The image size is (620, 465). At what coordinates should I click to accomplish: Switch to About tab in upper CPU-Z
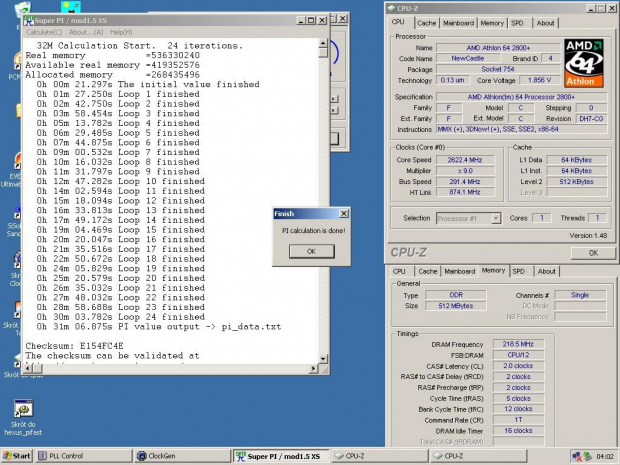[x=545, y=23]
